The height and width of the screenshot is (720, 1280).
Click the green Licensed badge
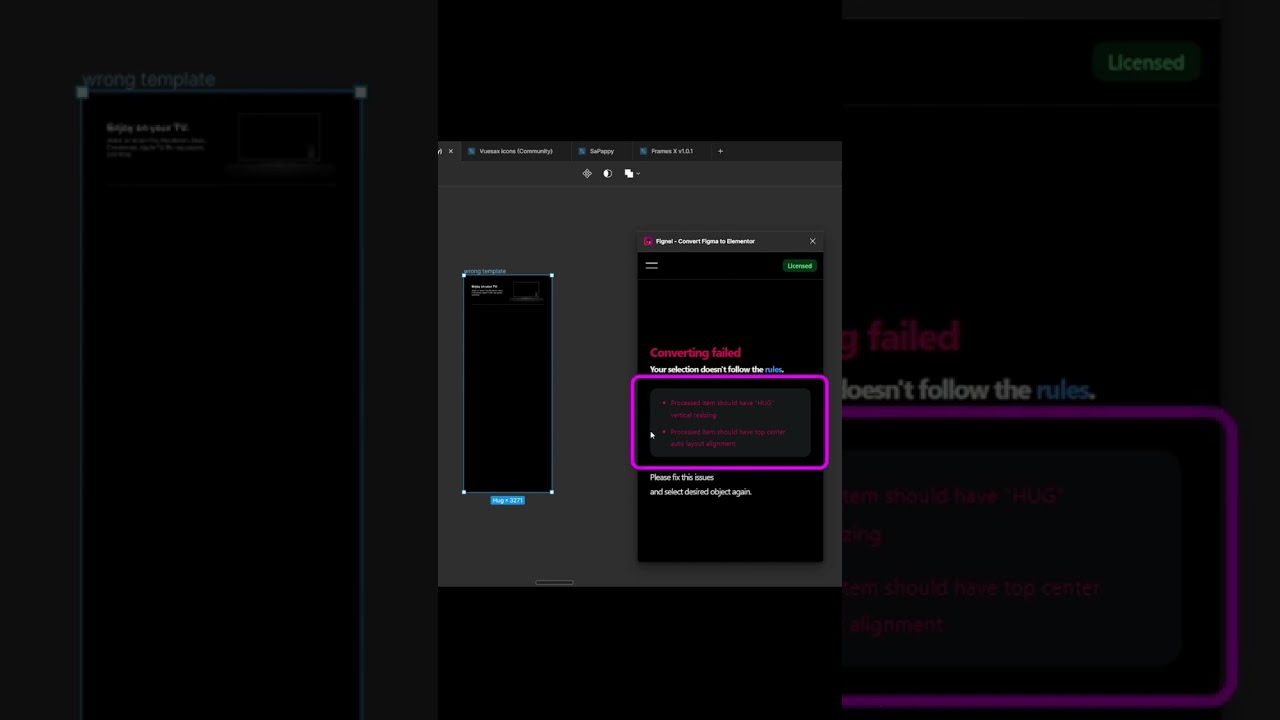coord(799,266)
